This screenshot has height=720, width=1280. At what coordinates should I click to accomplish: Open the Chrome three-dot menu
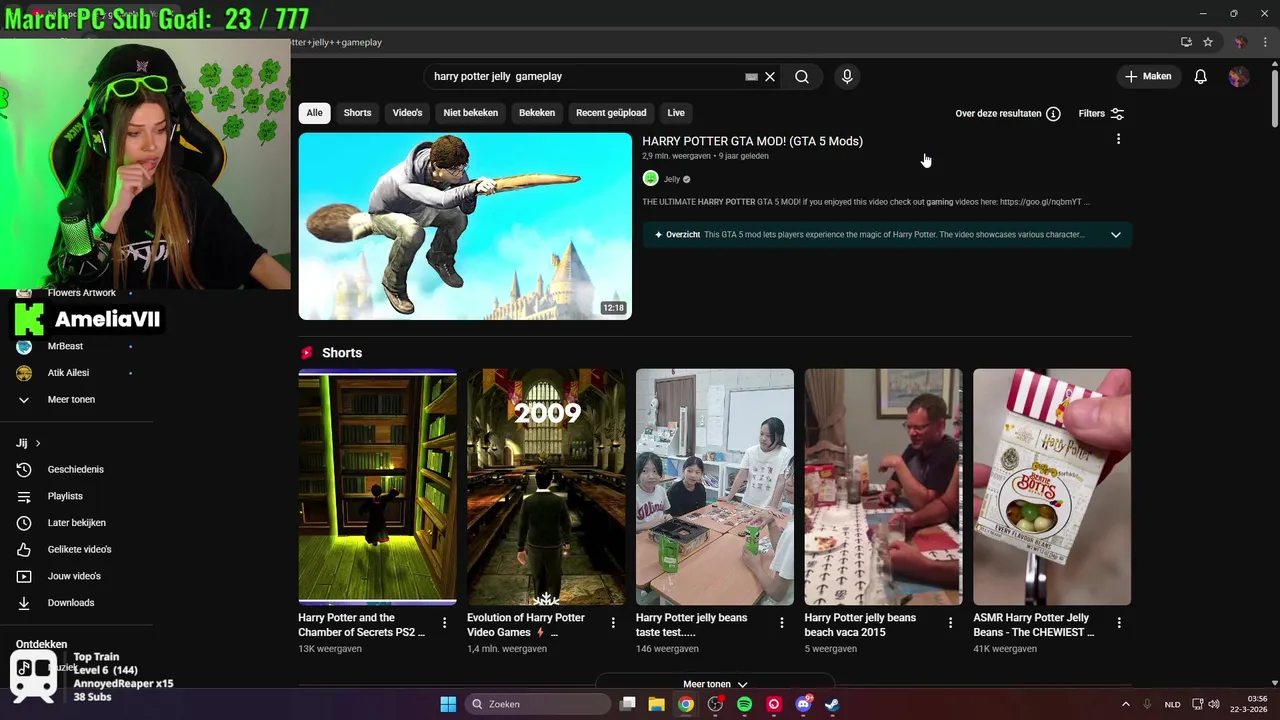click(1264, 42)
